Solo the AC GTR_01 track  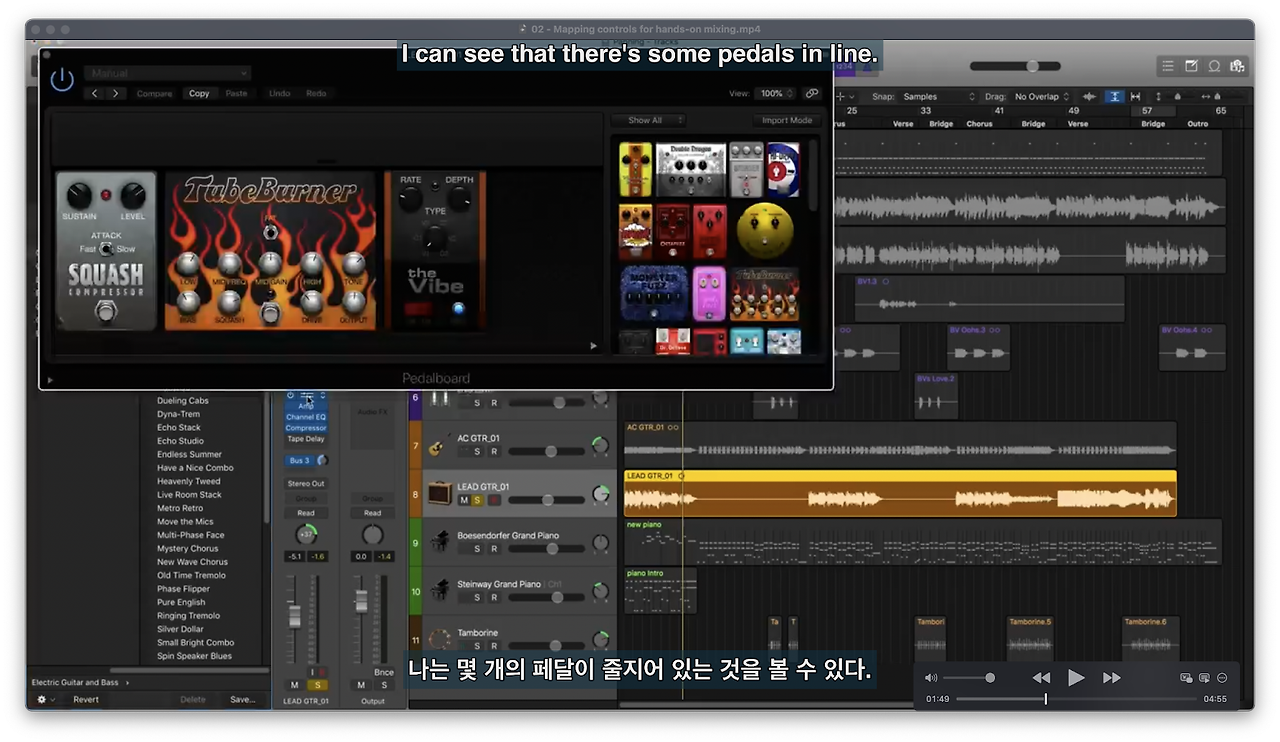point(477,452)
